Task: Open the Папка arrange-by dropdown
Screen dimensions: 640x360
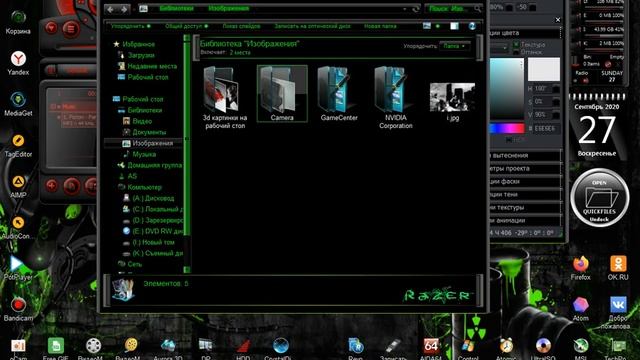Action: pos(454,46)
